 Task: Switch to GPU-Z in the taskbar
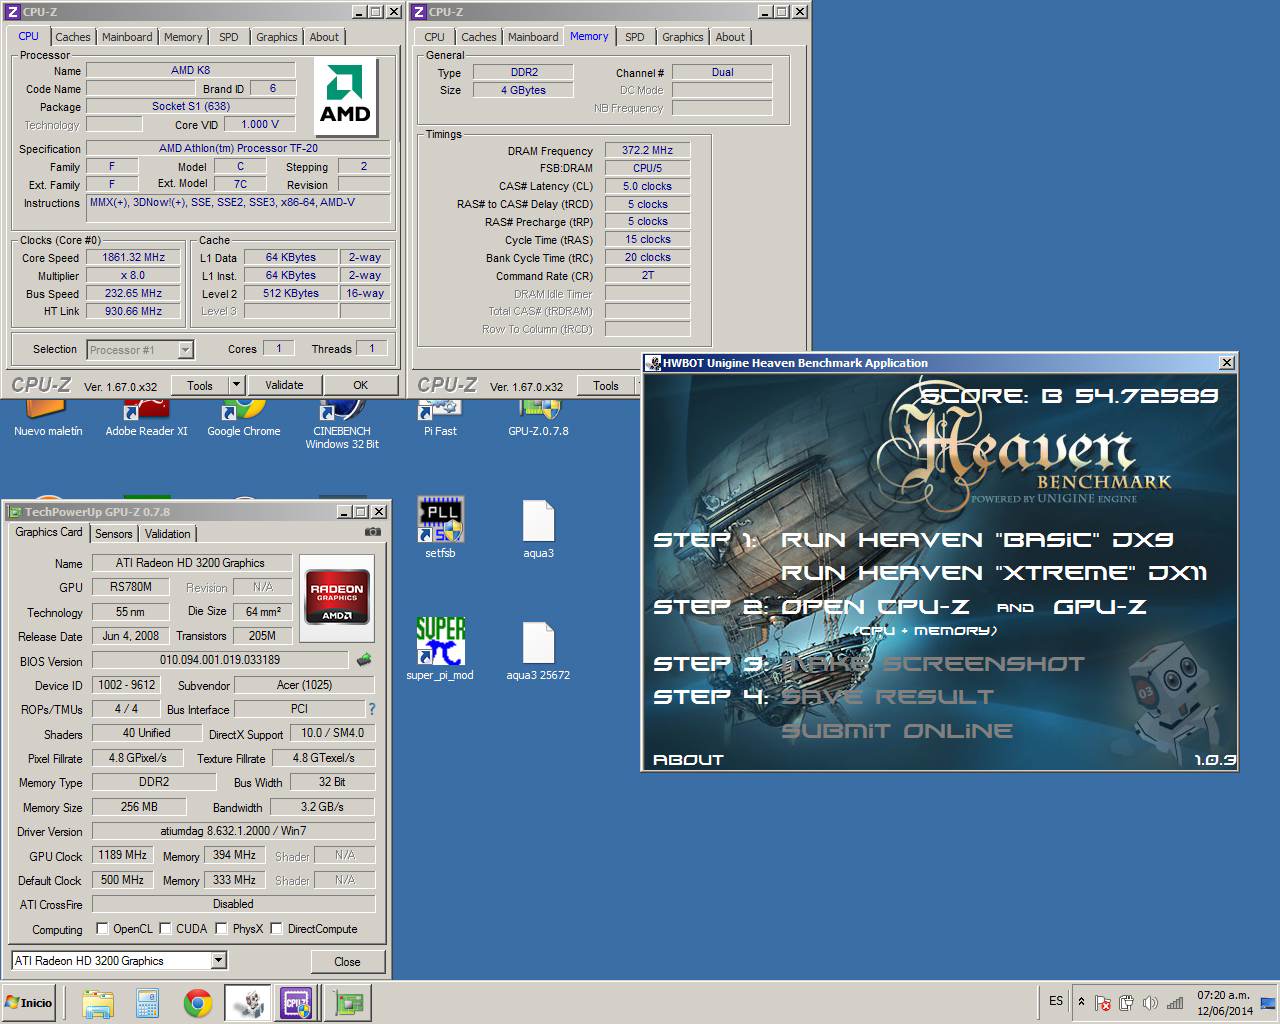click(347, 1003)
